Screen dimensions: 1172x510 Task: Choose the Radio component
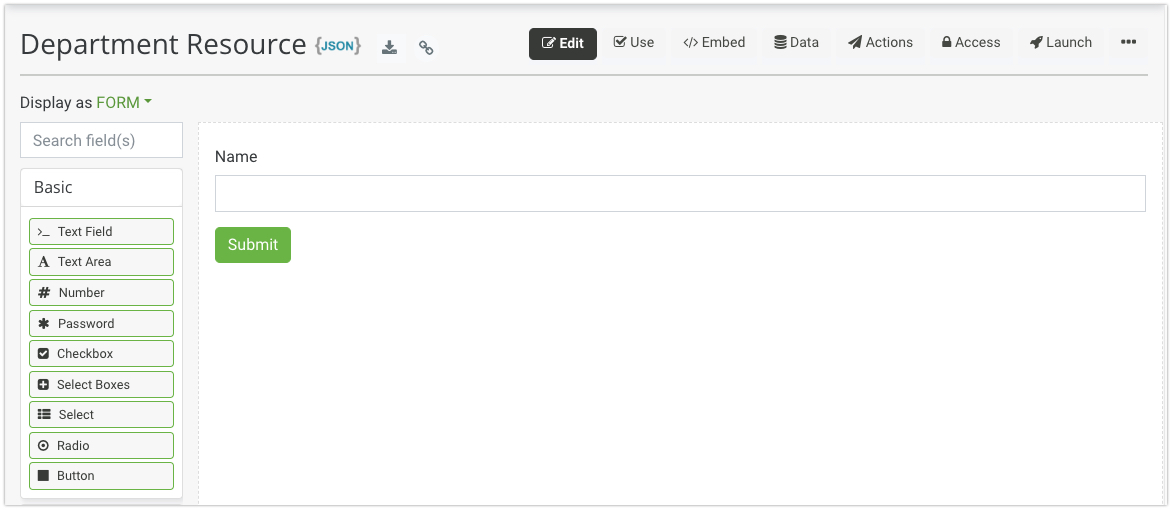101,446
